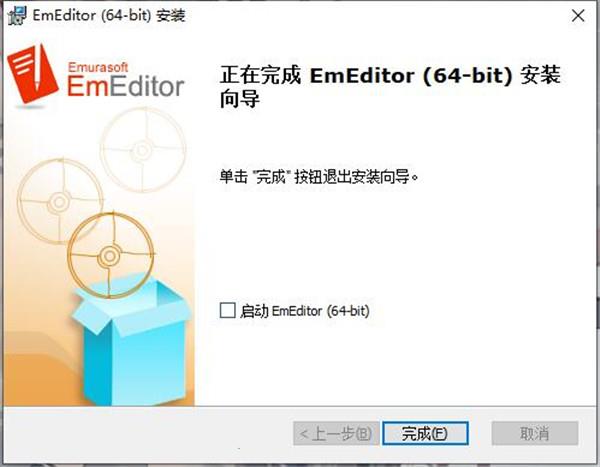Click the red Emurasoft brand text
Screen dimensions: 600x467
[x=98, y=67]
